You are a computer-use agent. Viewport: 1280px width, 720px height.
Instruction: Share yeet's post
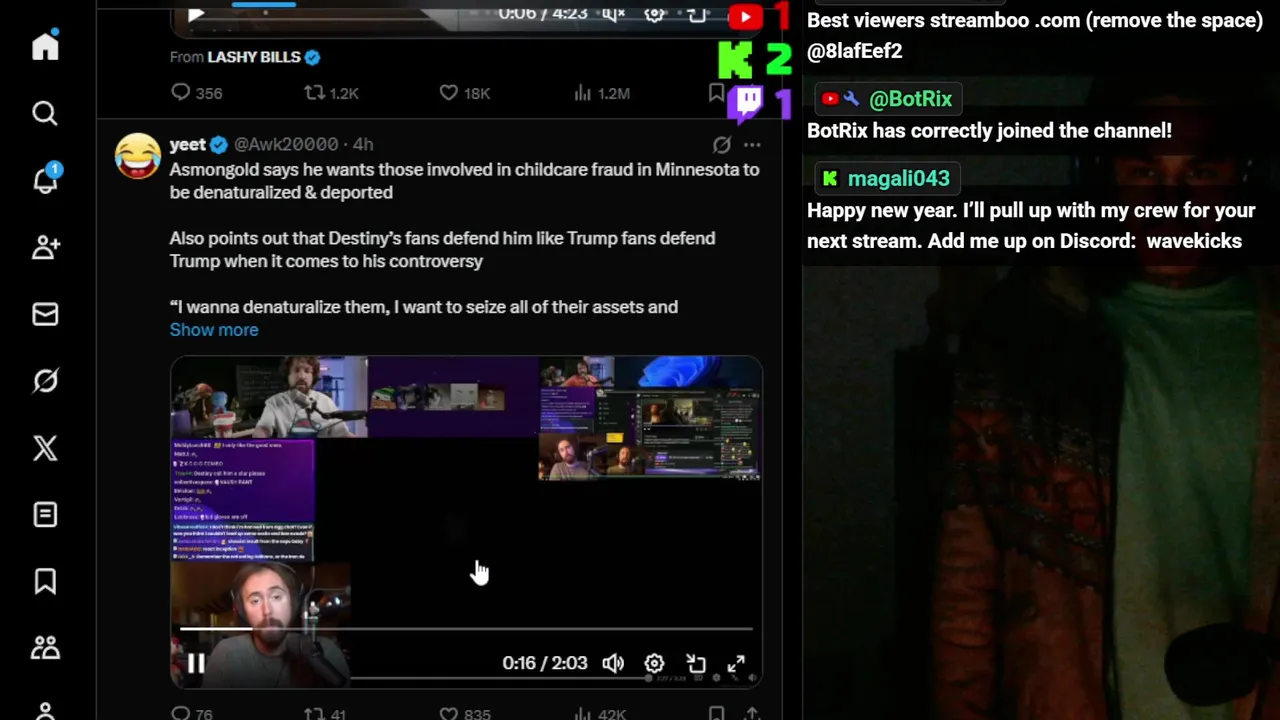752,713
